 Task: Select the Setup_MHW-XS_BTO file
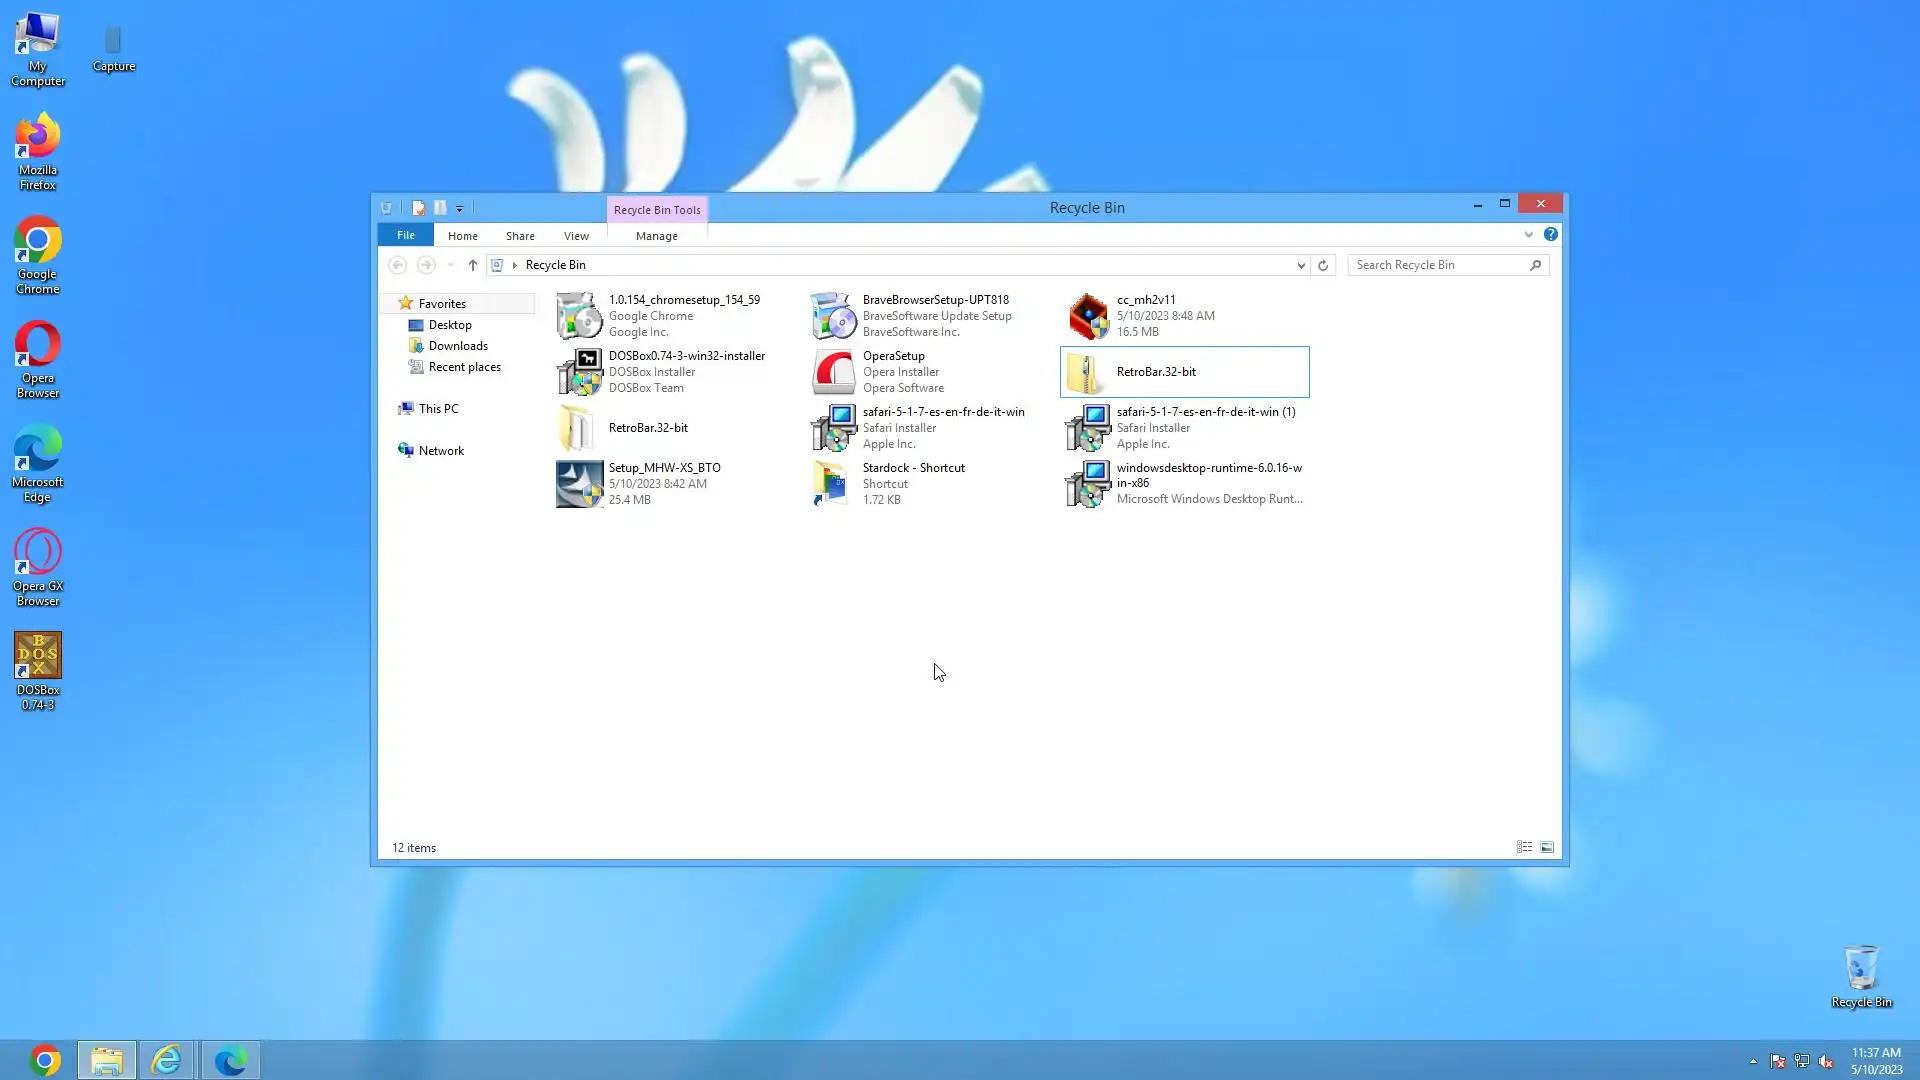point(664,483)
